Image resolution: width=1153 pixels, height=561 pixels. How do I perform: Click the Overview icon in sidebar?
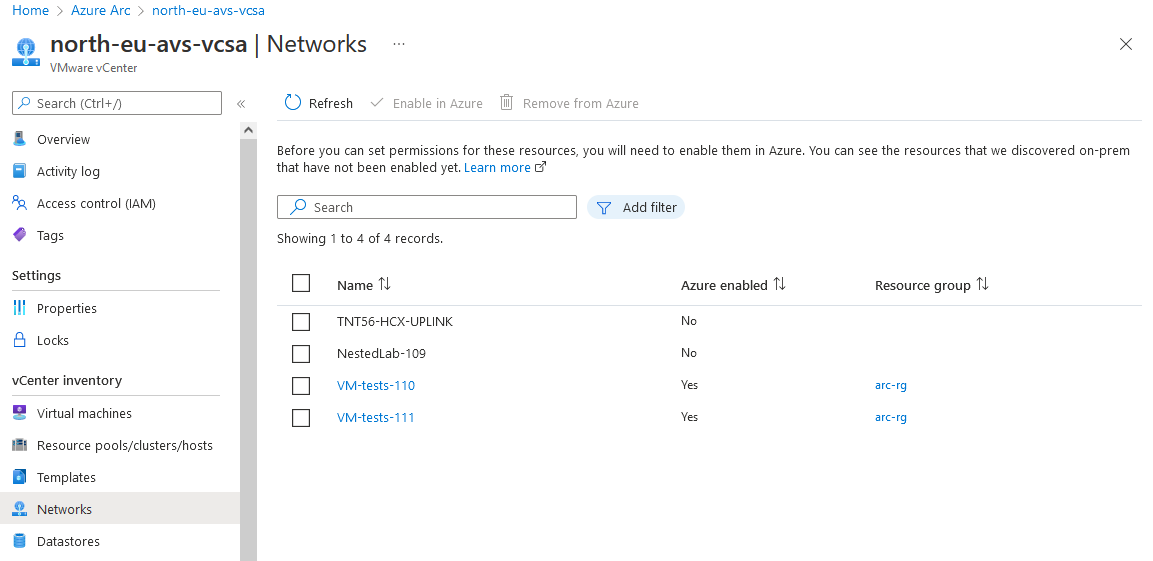(20, 139)
